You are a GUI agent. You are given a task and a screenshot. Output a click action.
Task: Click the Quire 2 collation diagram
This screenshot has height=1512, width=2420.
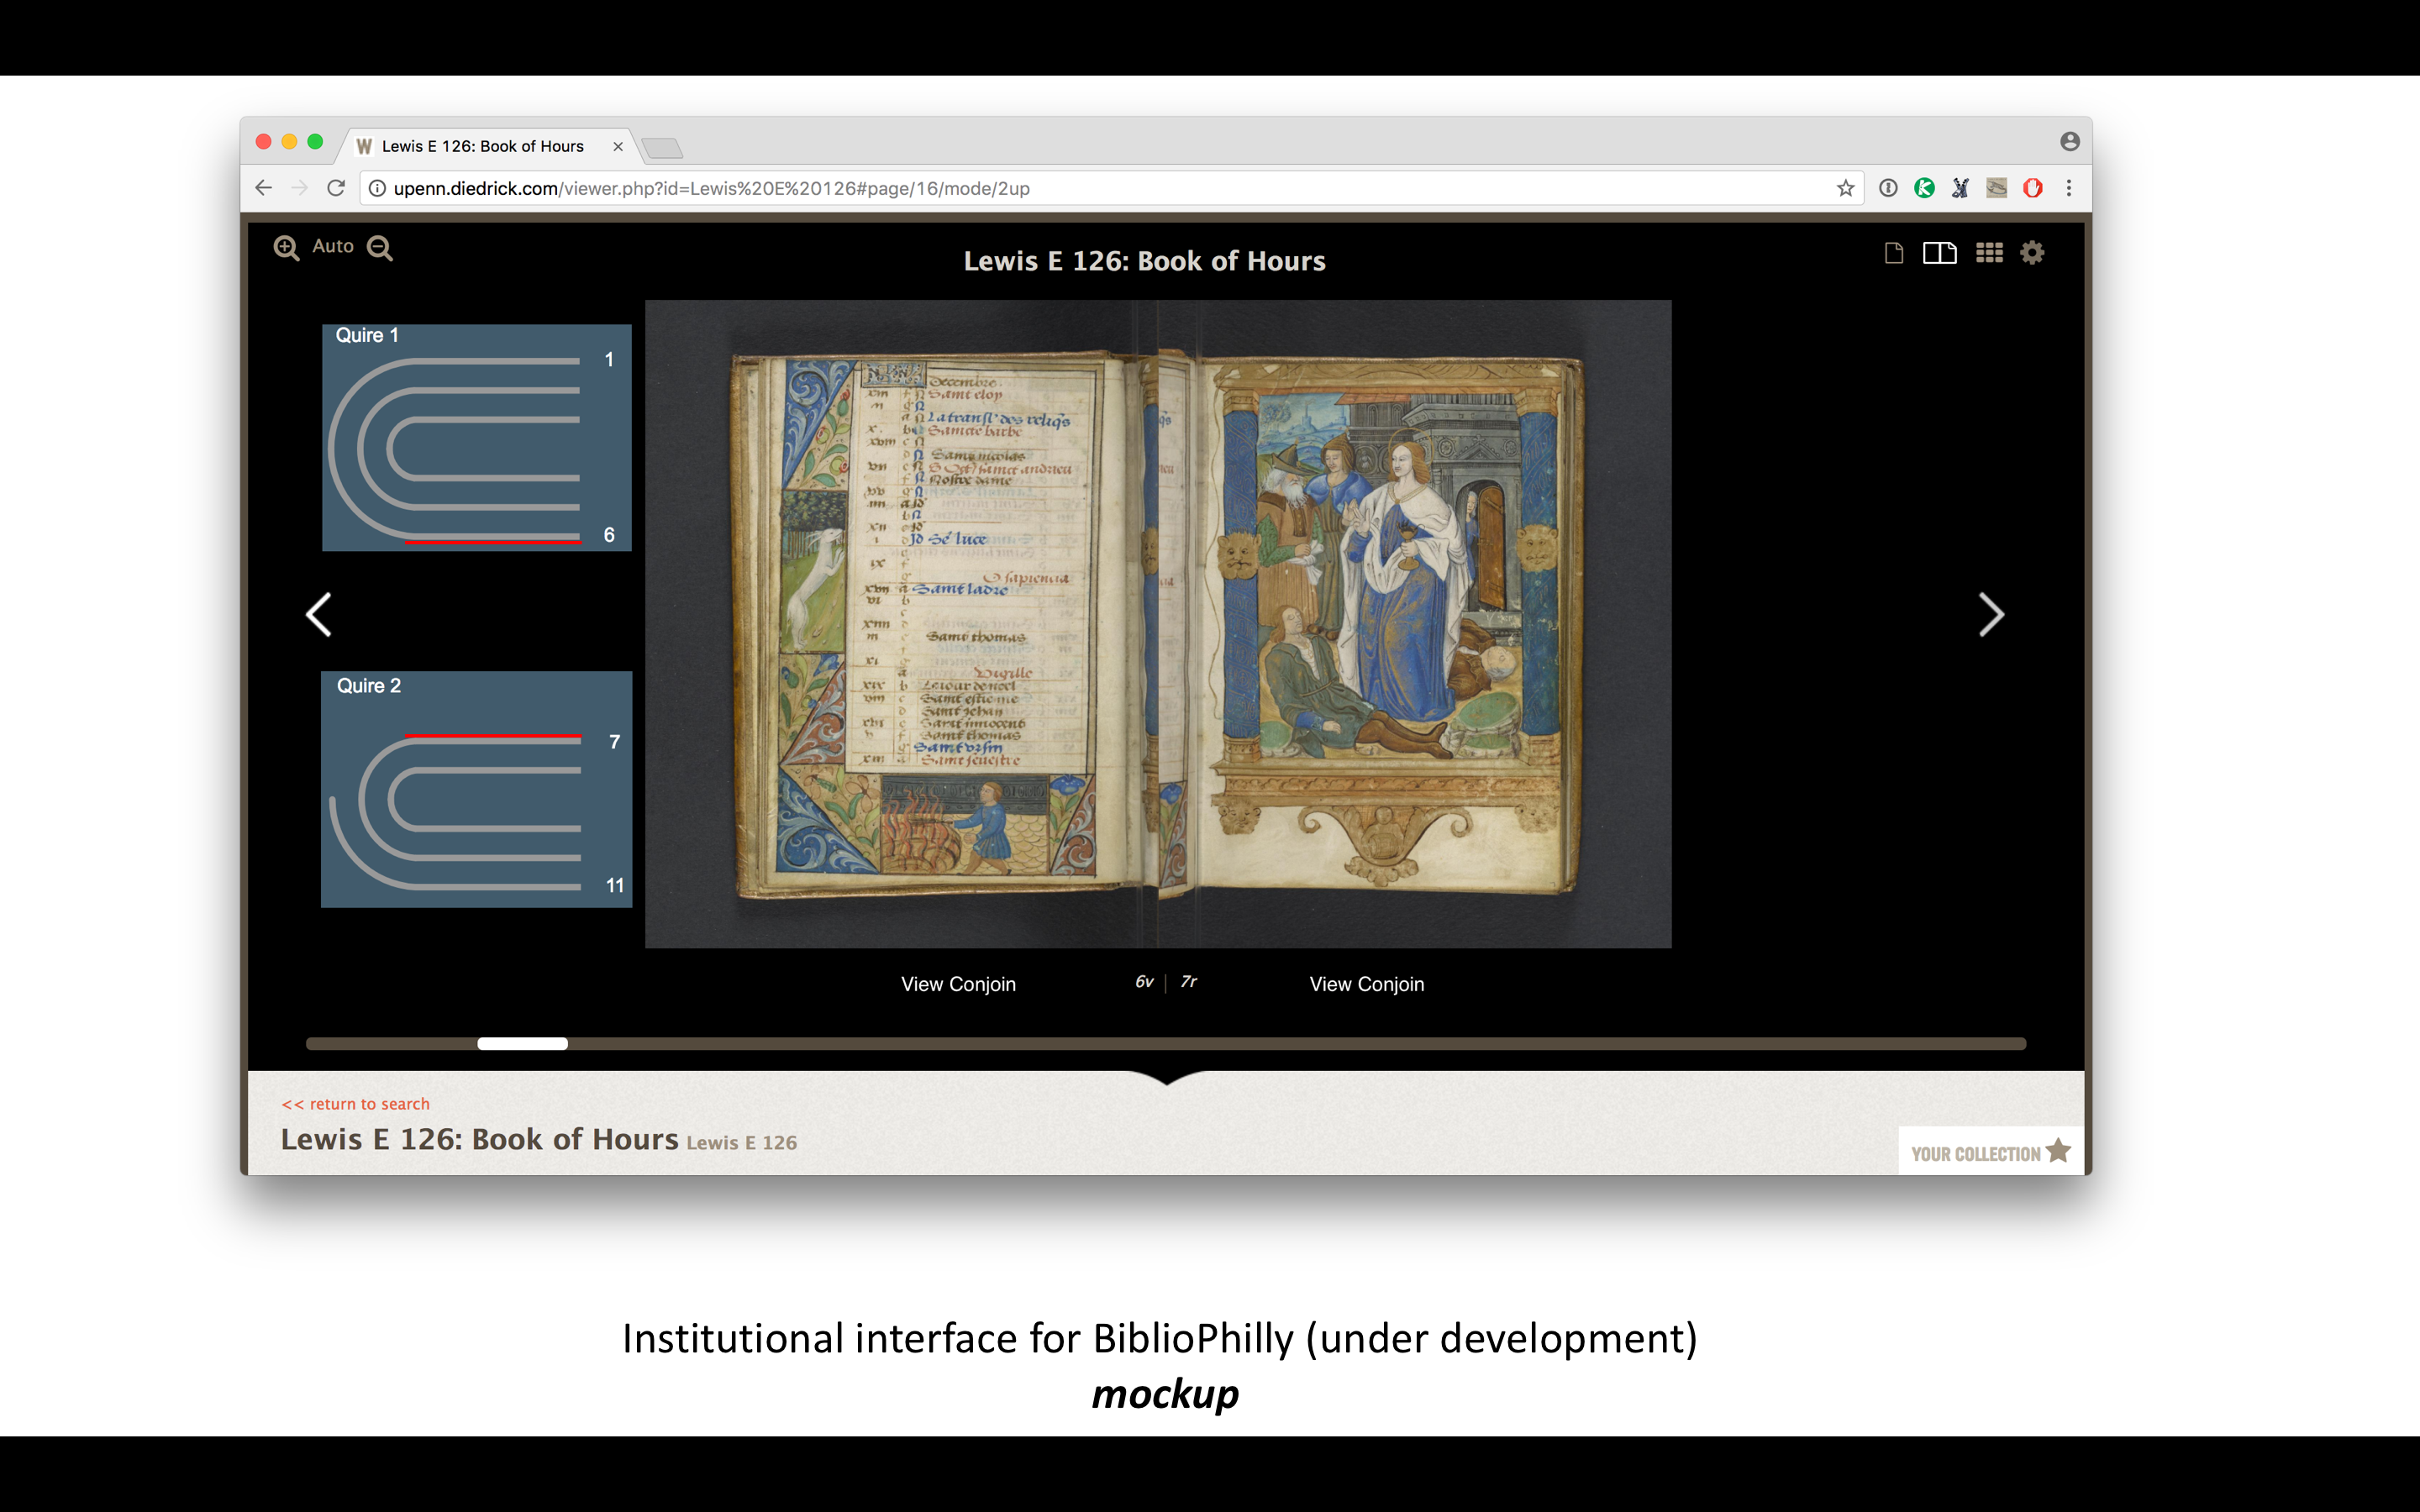477,789
